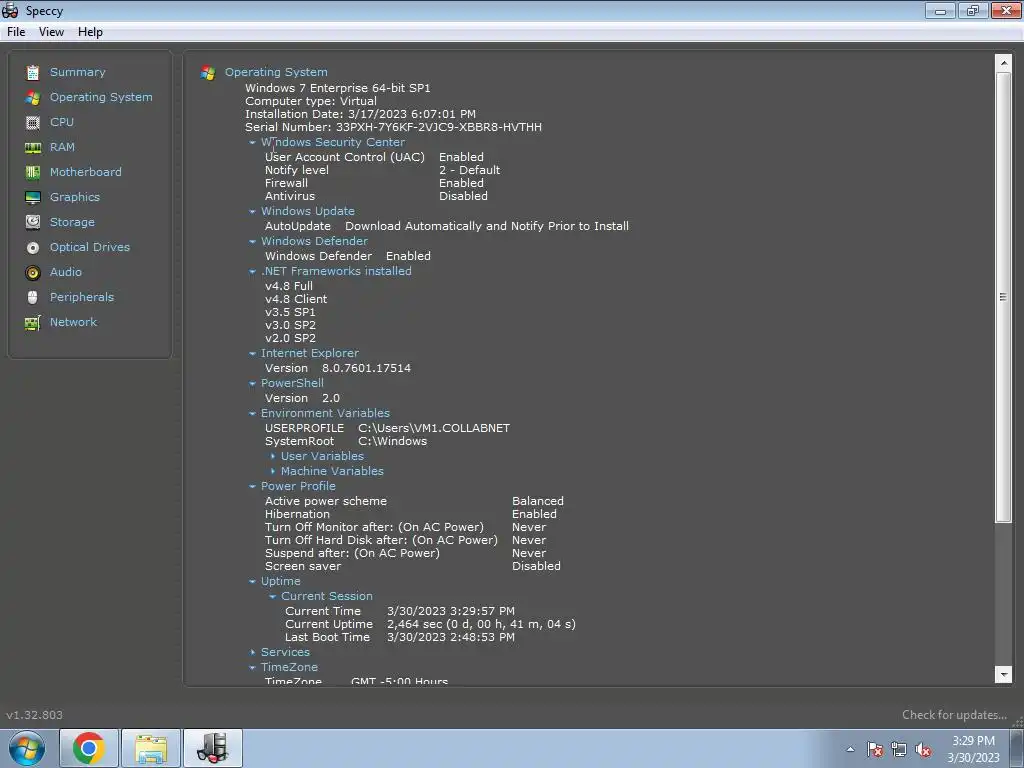Collapse the PowerShell section
Viewport: 1024px width, 768px height.
(253, 383)
